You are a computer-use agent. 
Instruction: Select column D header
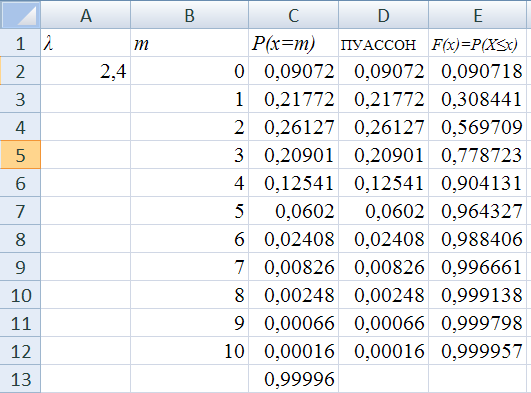384,15
